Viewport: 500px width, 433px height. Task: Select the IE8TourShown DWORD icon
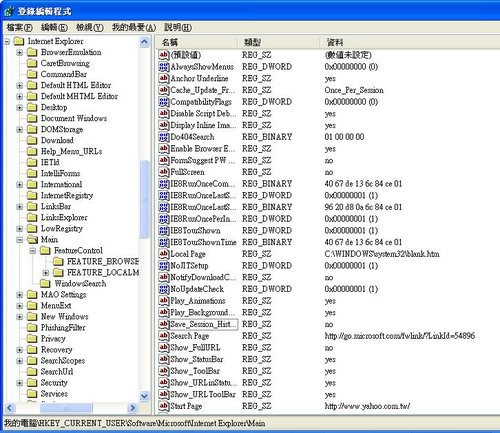click(164, 231)
